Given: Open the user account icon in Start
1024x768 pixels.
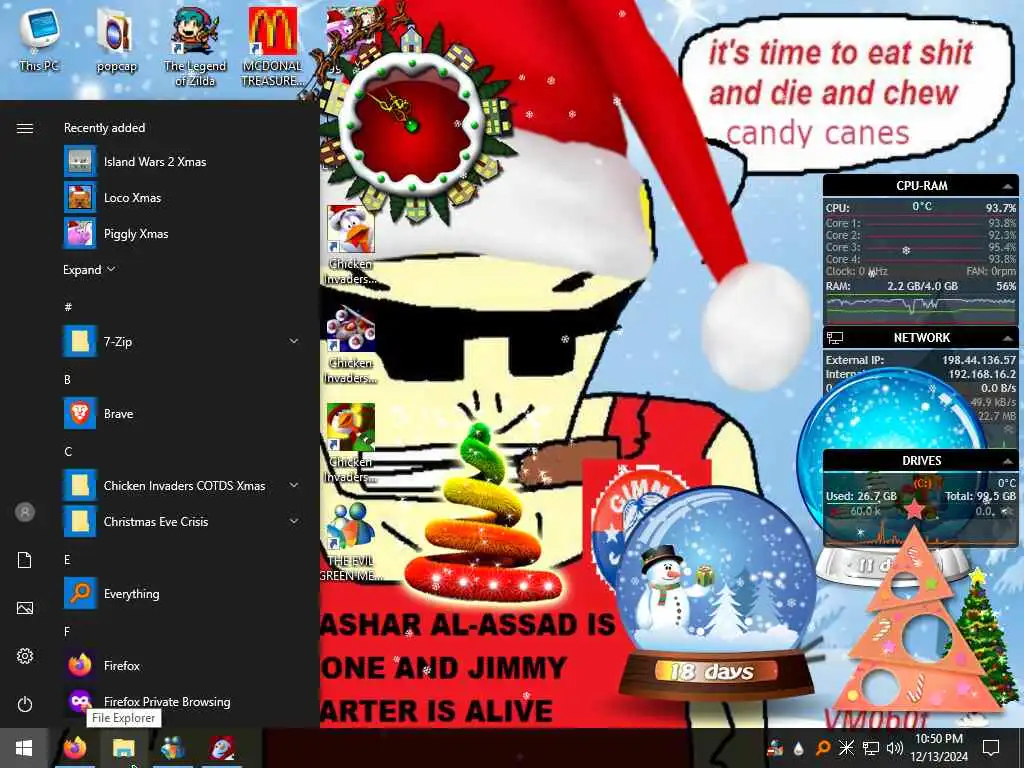Looking at the screenshot, I should click(25, 512).
